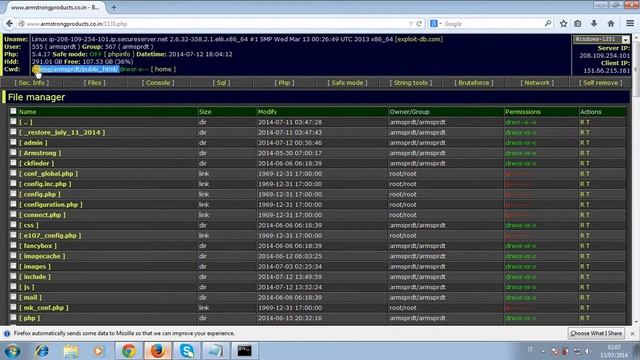640x360 pixels.
Task: Open the Sec. Info menu
Action: 32,82
